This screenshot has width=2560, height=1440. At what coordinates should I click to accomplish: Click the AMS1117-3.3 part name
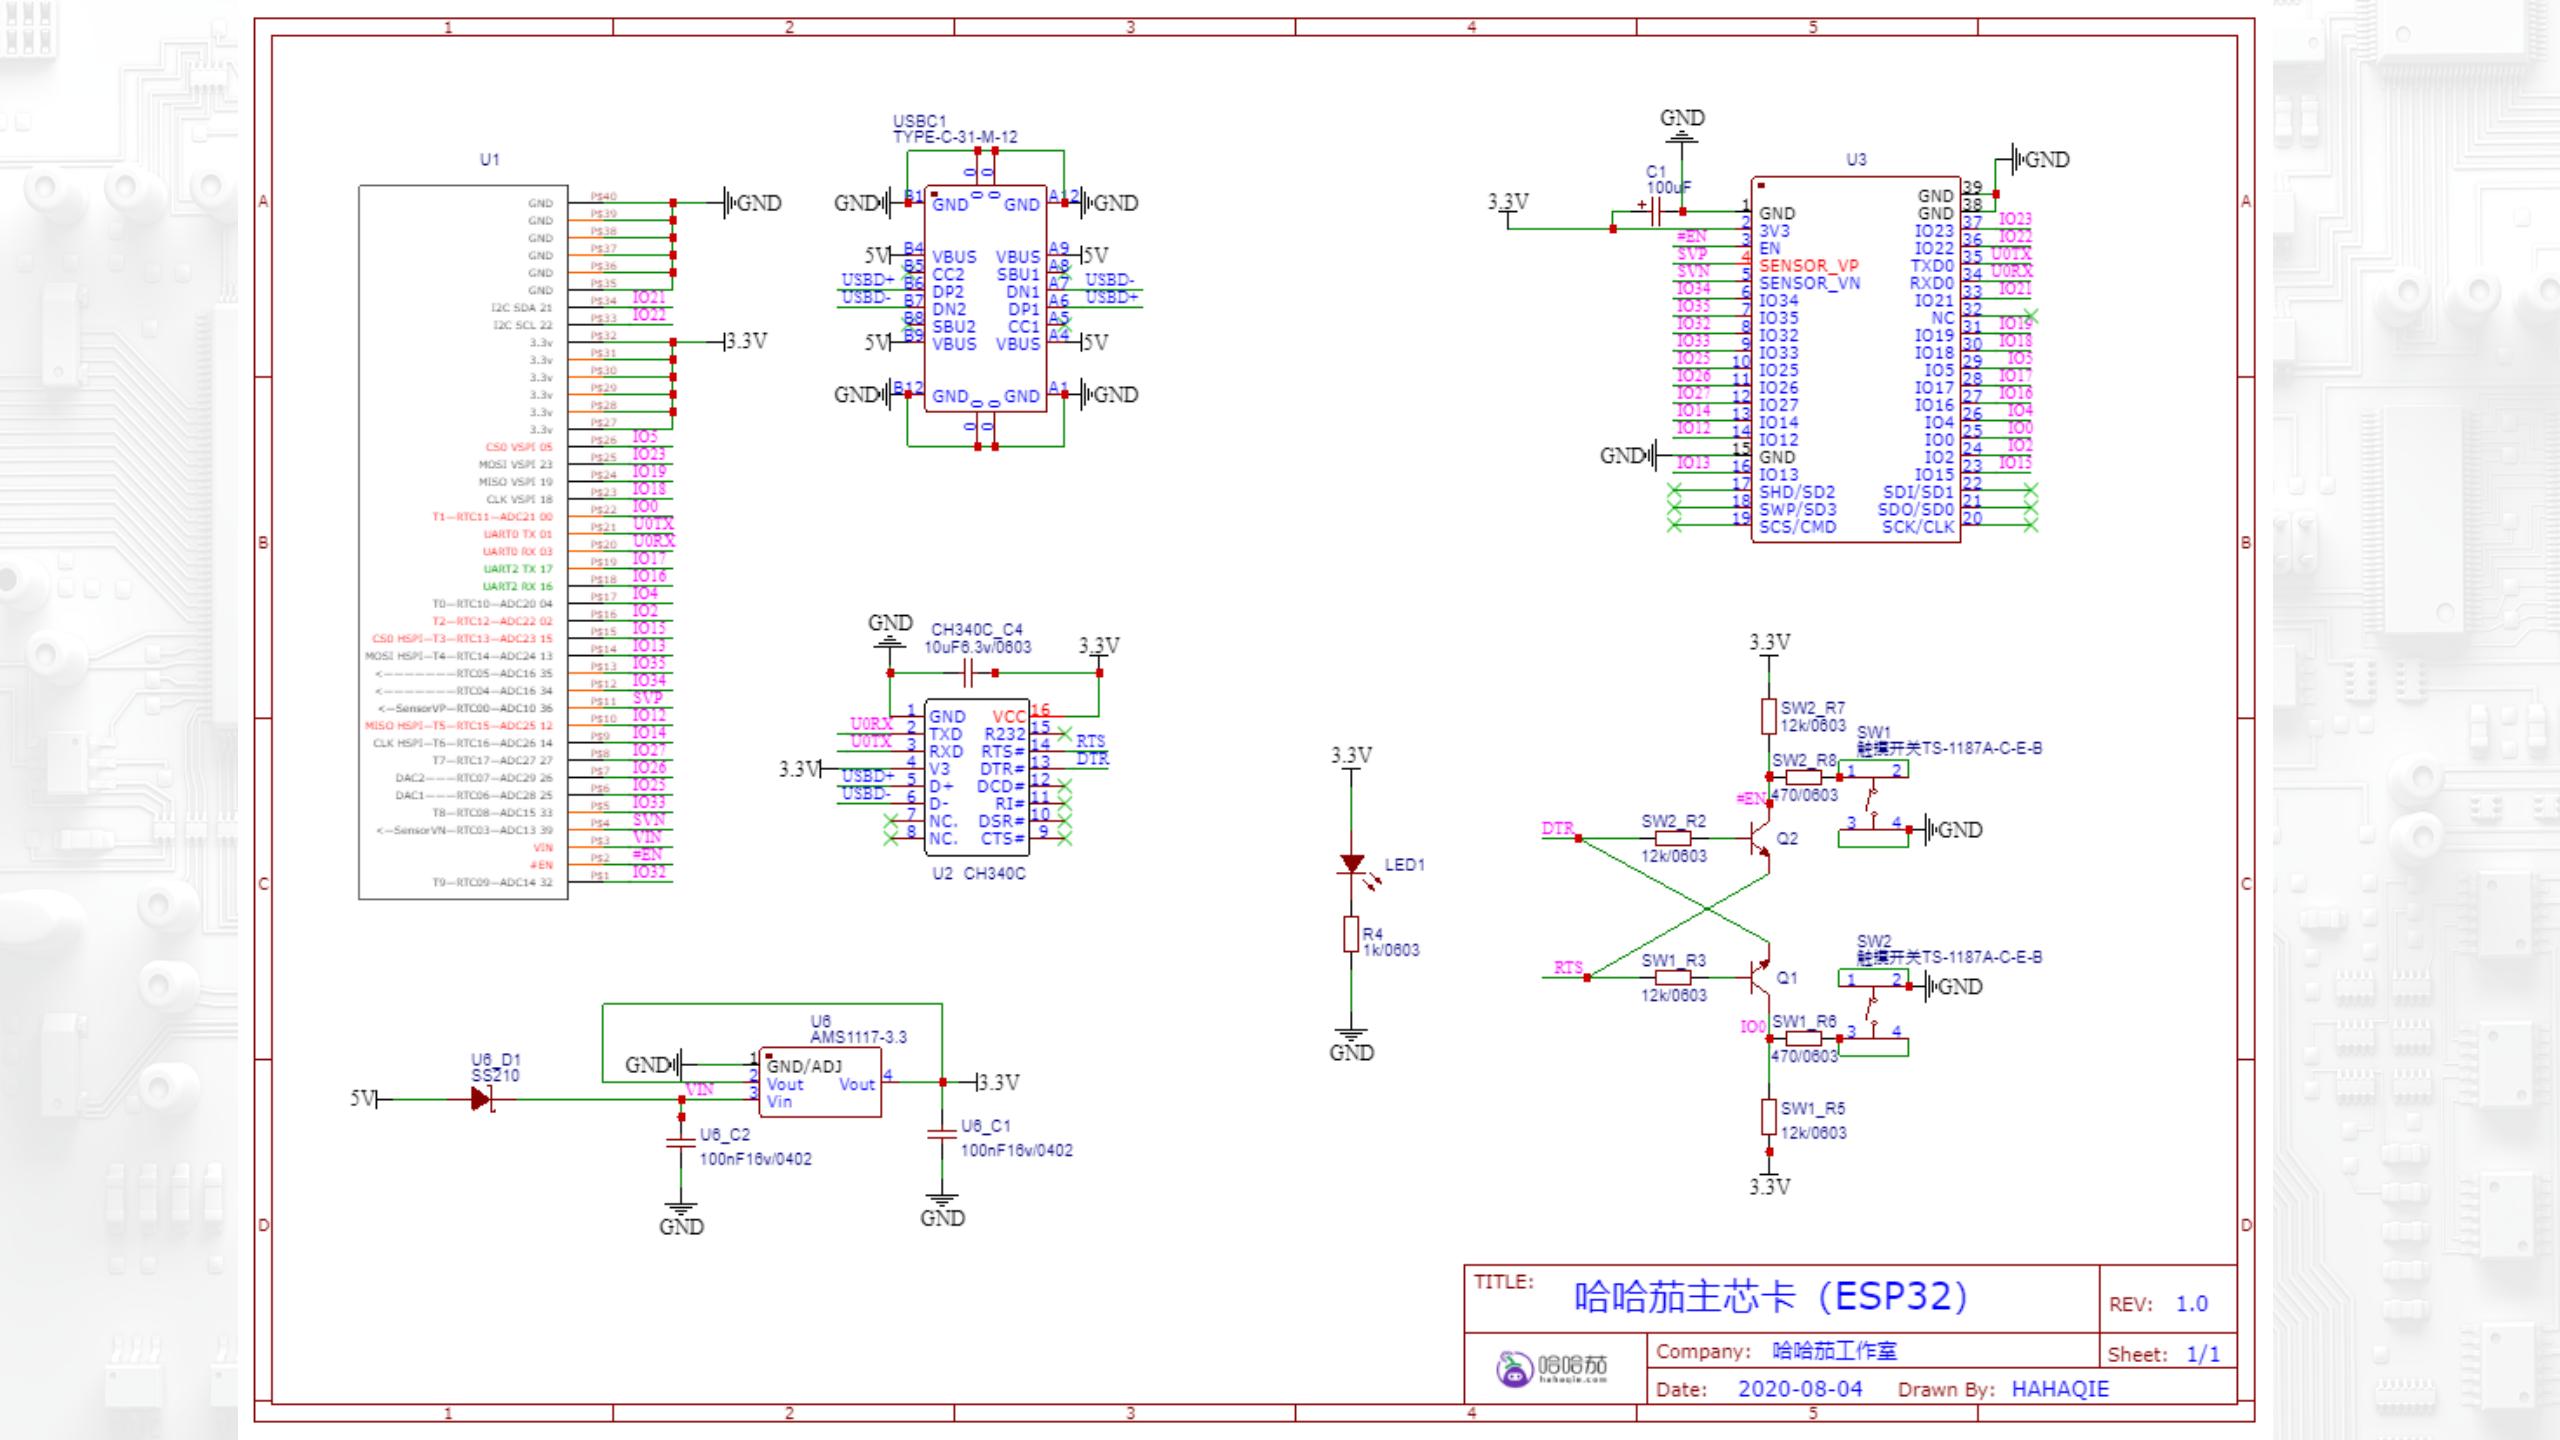click(858, 1038)
